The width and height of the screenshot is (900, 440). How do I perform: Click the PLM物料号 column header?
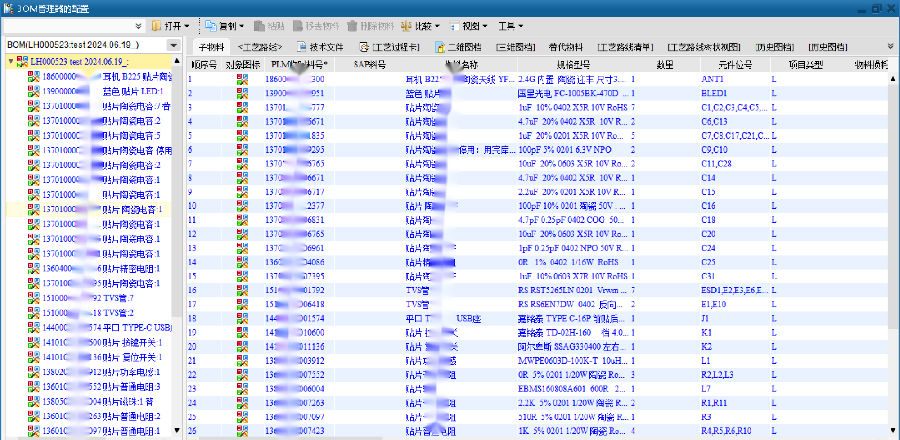click(x=299, y=65)
